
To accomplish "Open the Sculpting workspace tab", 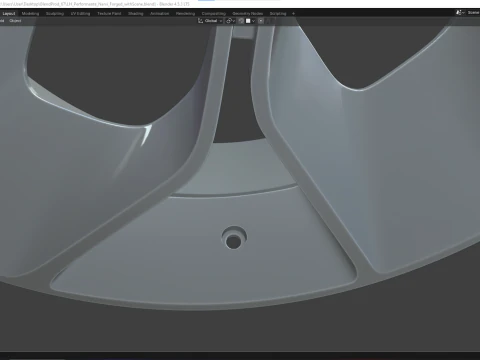I will click(x=55, y=14).
